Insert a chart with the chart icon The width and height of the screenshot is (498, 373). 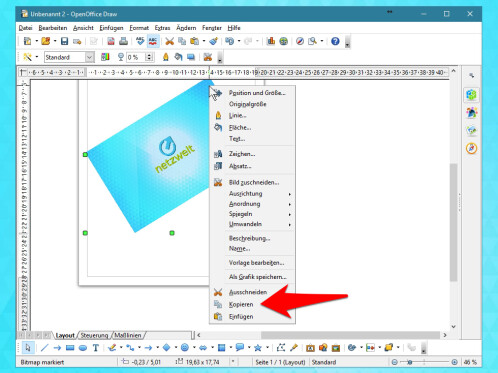(x=271, y=41)
